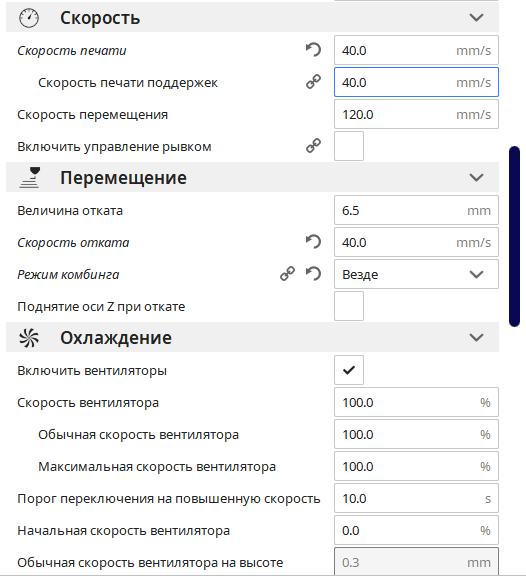Click the Перемещение section title
Viewport: 526px width, 581px height.
click(x=123, y=178)
